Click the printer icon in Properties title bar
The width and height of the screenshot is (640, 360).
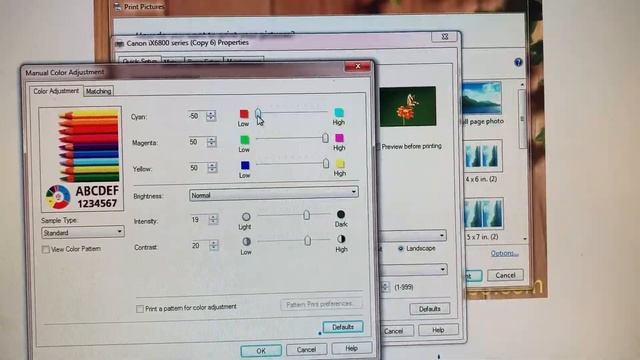(119, 43)
